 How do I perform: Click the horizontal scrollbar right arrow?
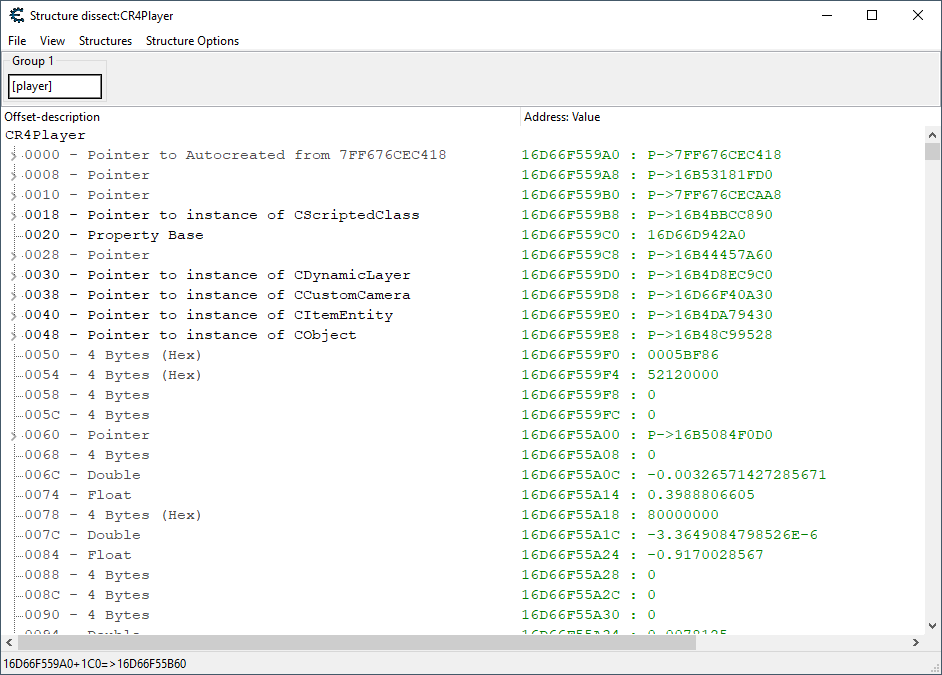click(916, 643)
